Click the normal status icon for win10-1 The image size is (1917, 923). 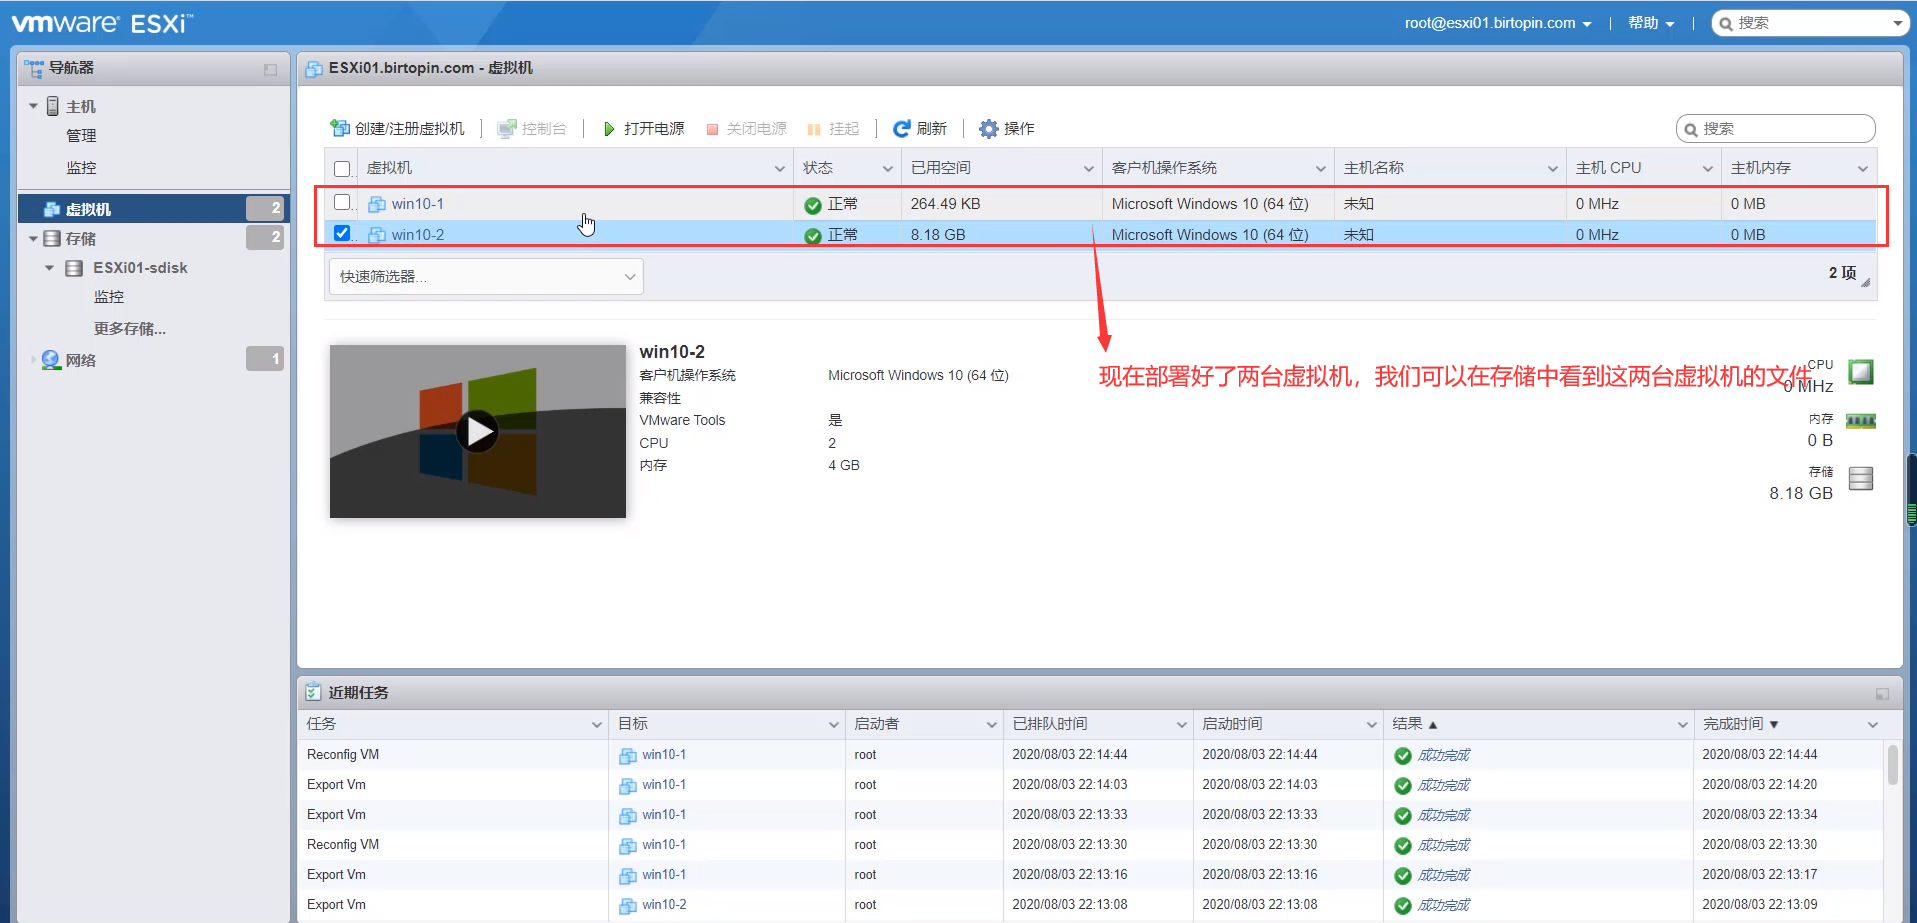(813, 206)
